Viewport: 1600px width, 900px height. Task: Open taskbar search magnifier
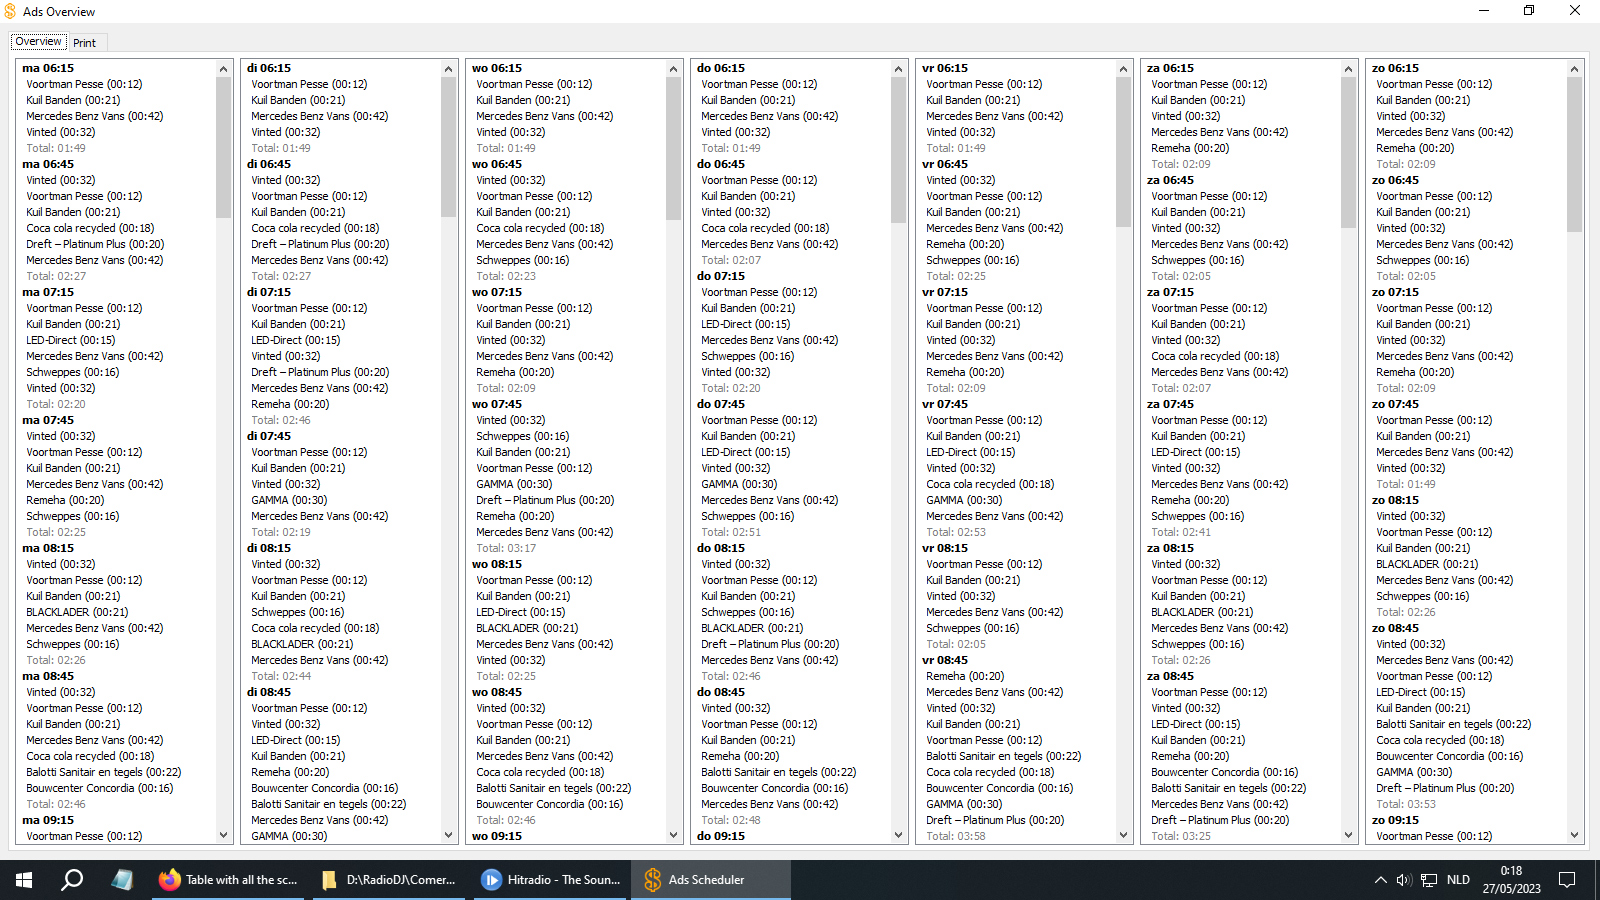[x=72, y=880]
